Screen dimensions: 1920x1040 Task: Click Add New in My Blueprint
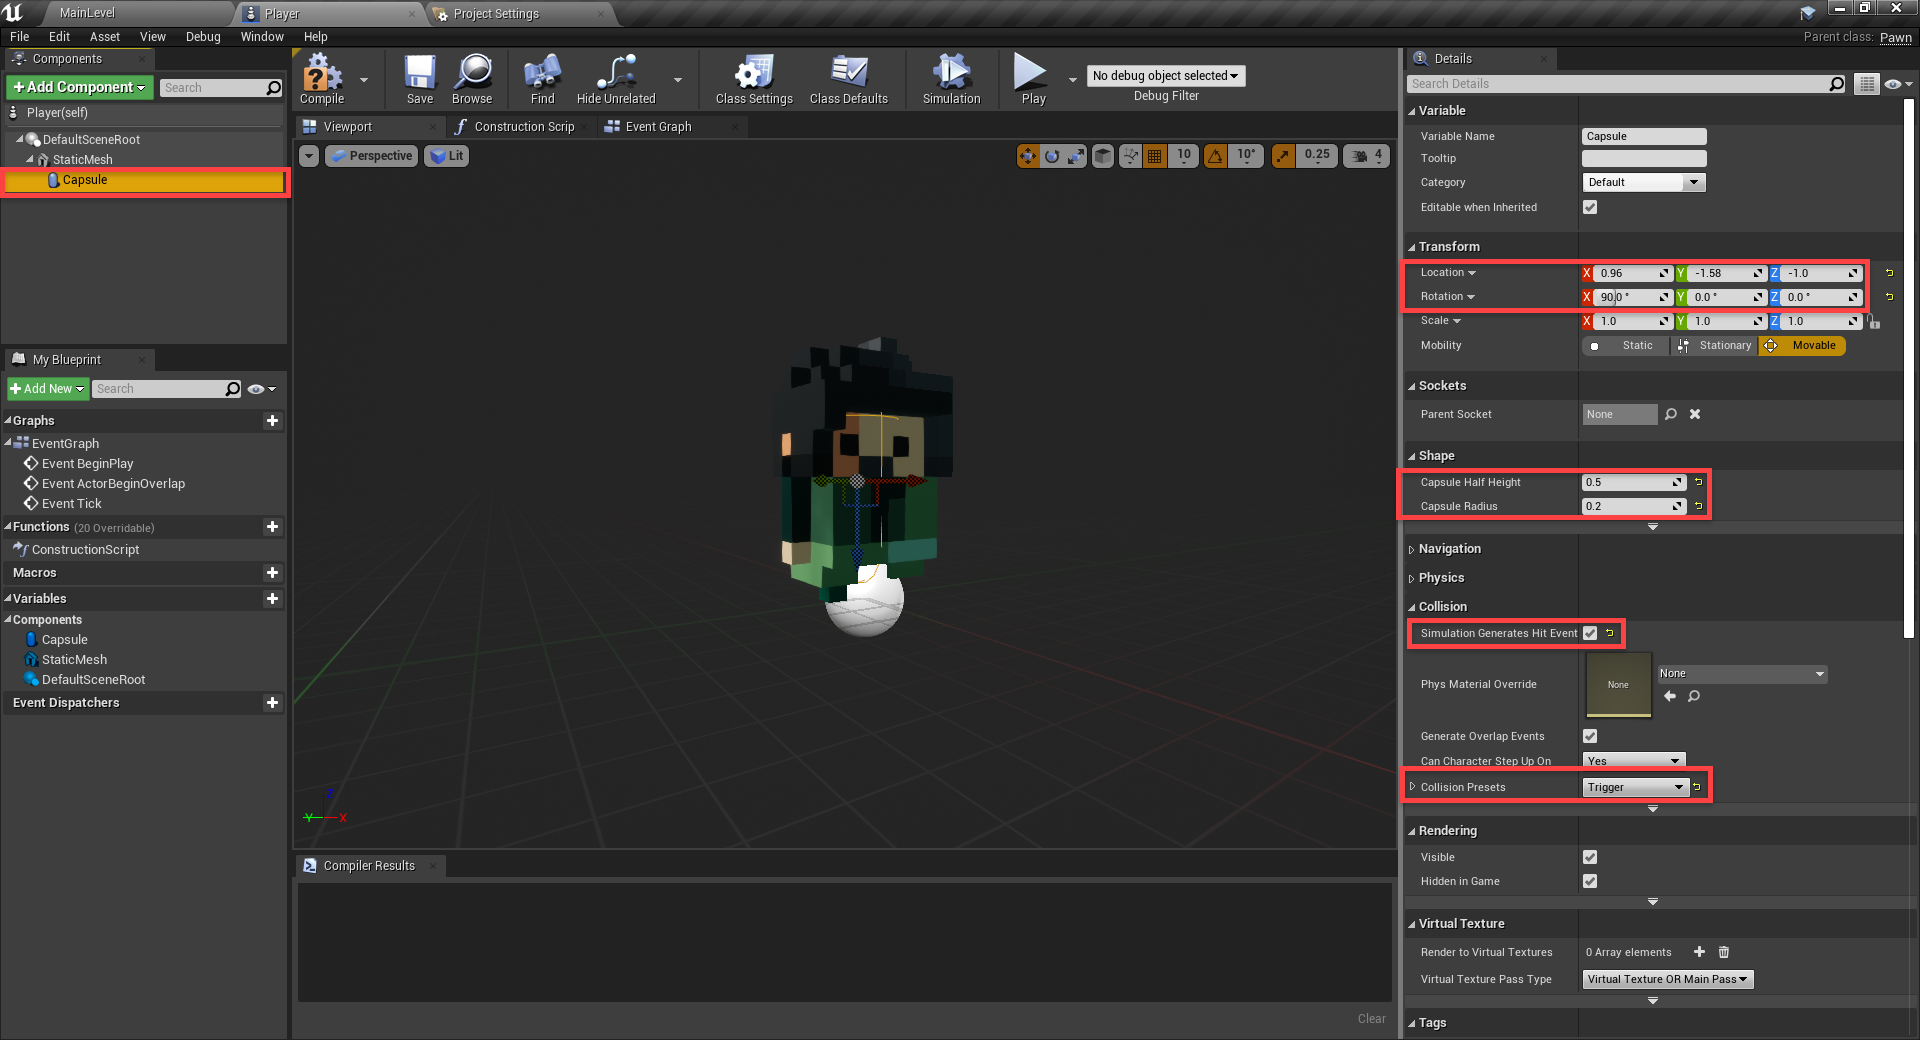coord(48,389)
